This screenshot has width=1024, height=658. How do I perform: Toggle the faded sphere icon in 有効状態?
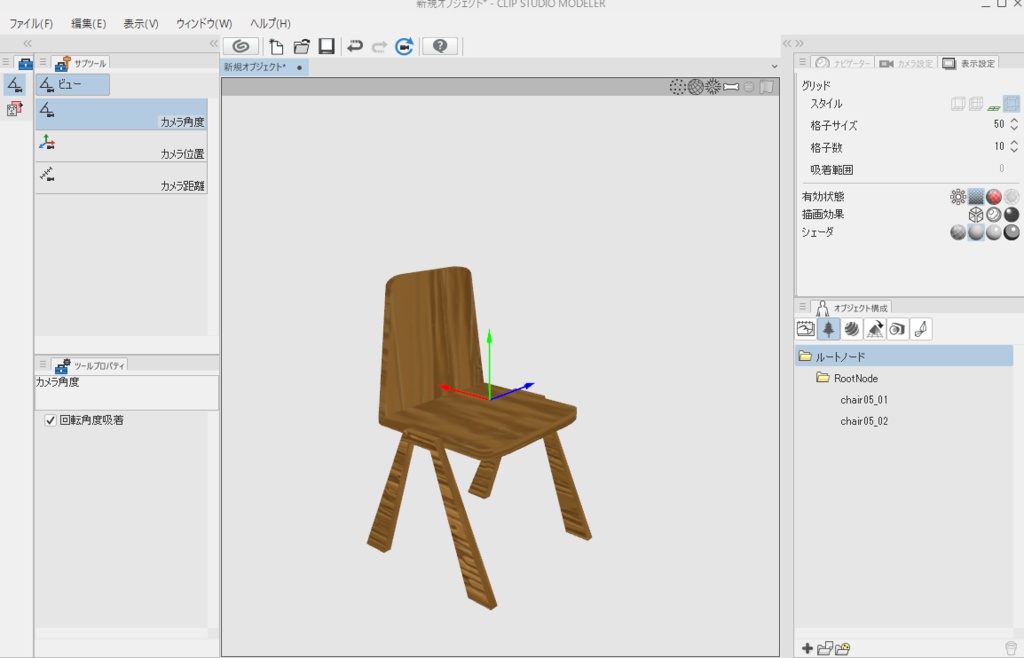coord(1011,196)
